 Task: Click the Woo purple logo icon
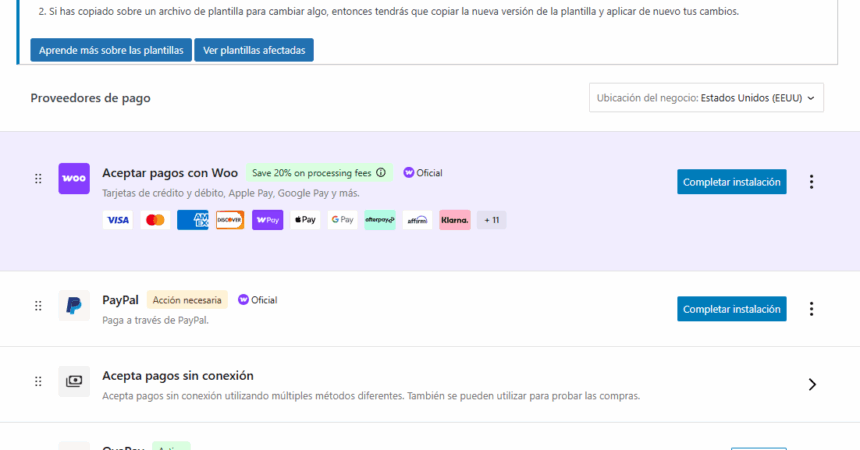(x=74, y=178)
